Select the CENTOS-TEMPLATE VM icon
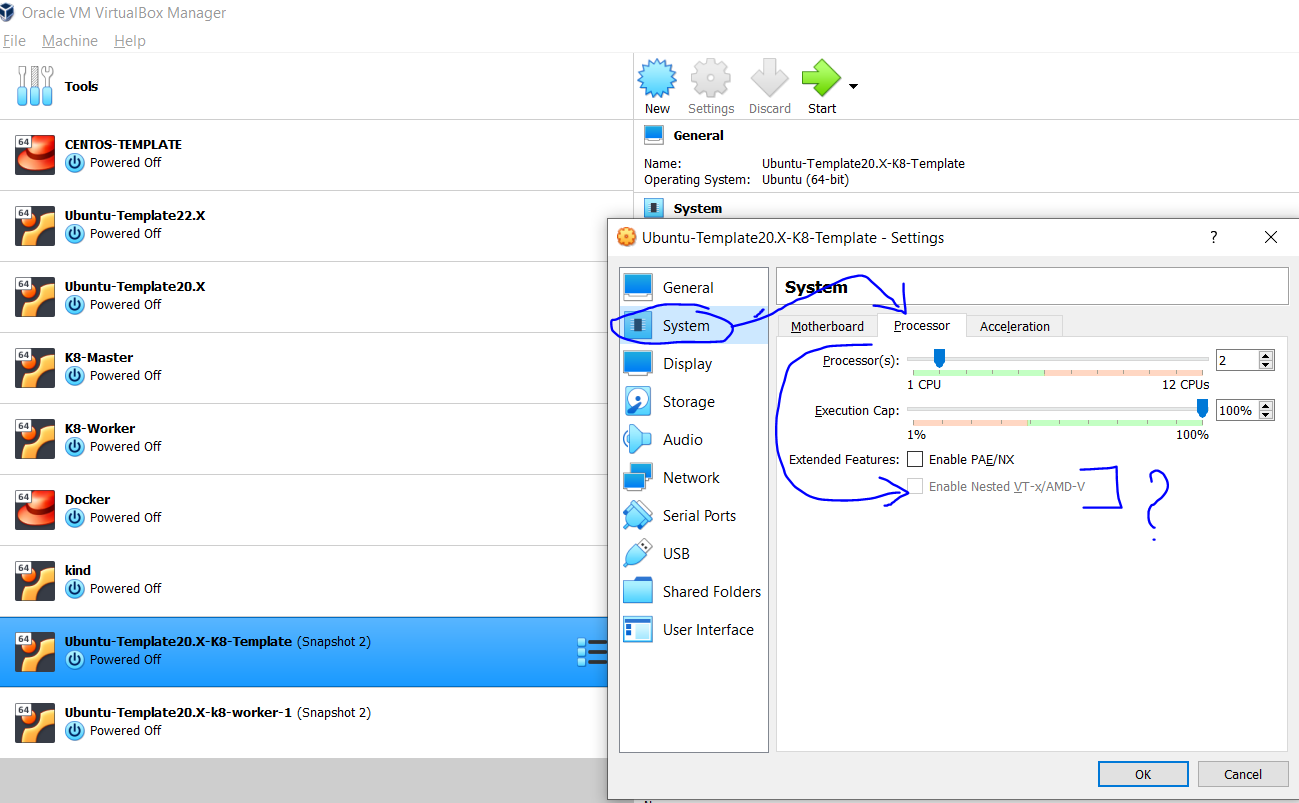Image resolution: width=1299 pixels, height=803 pixels. 35,154
